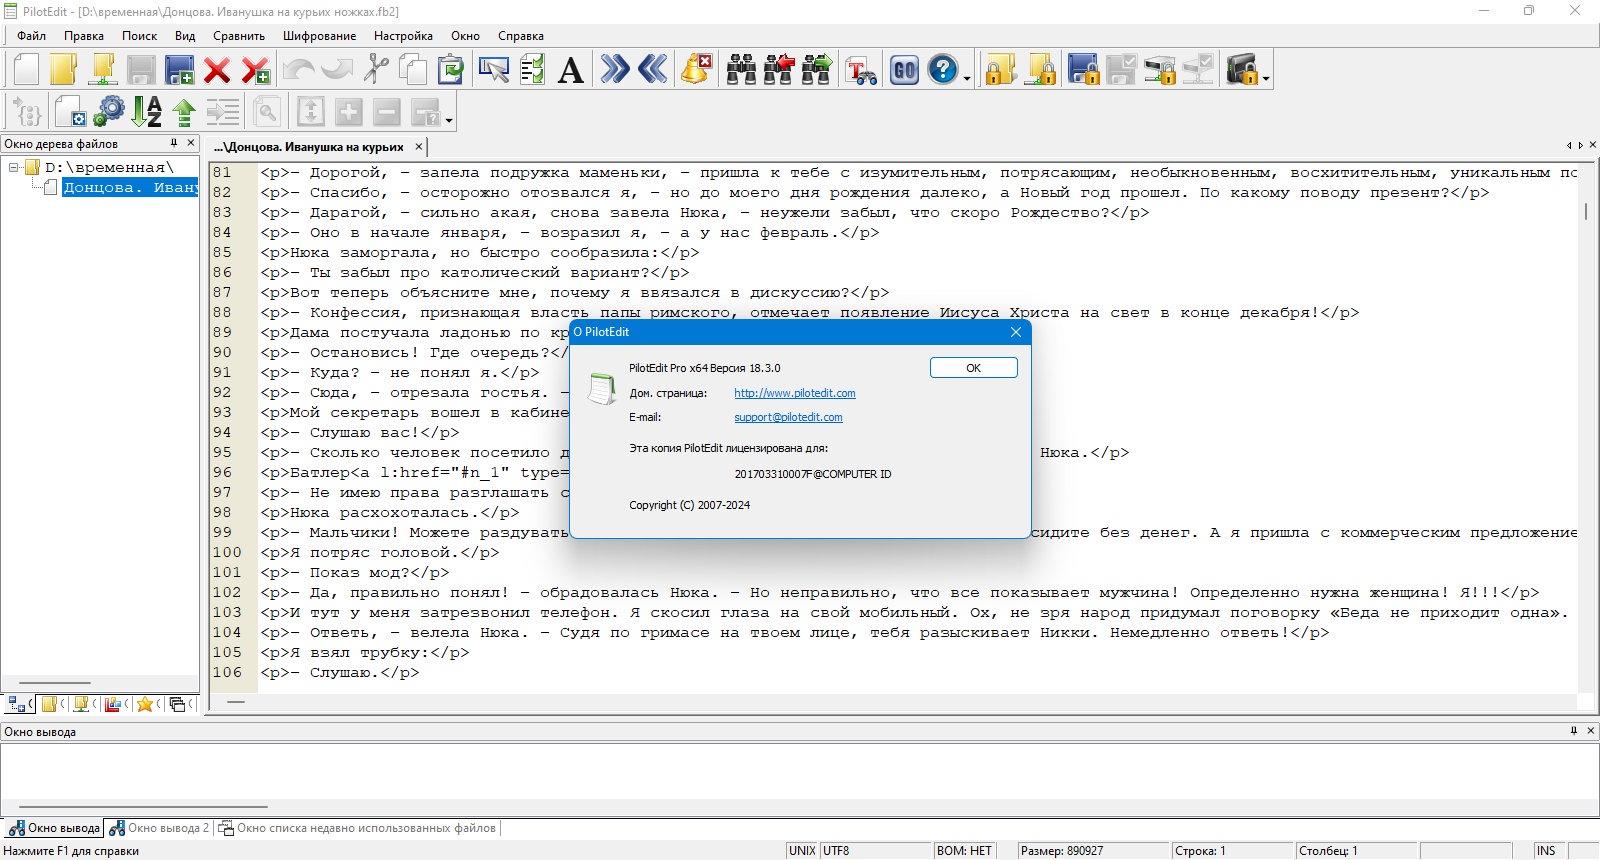
Task: Click the A-Z sort icon
Action: (x=147, y=112)
